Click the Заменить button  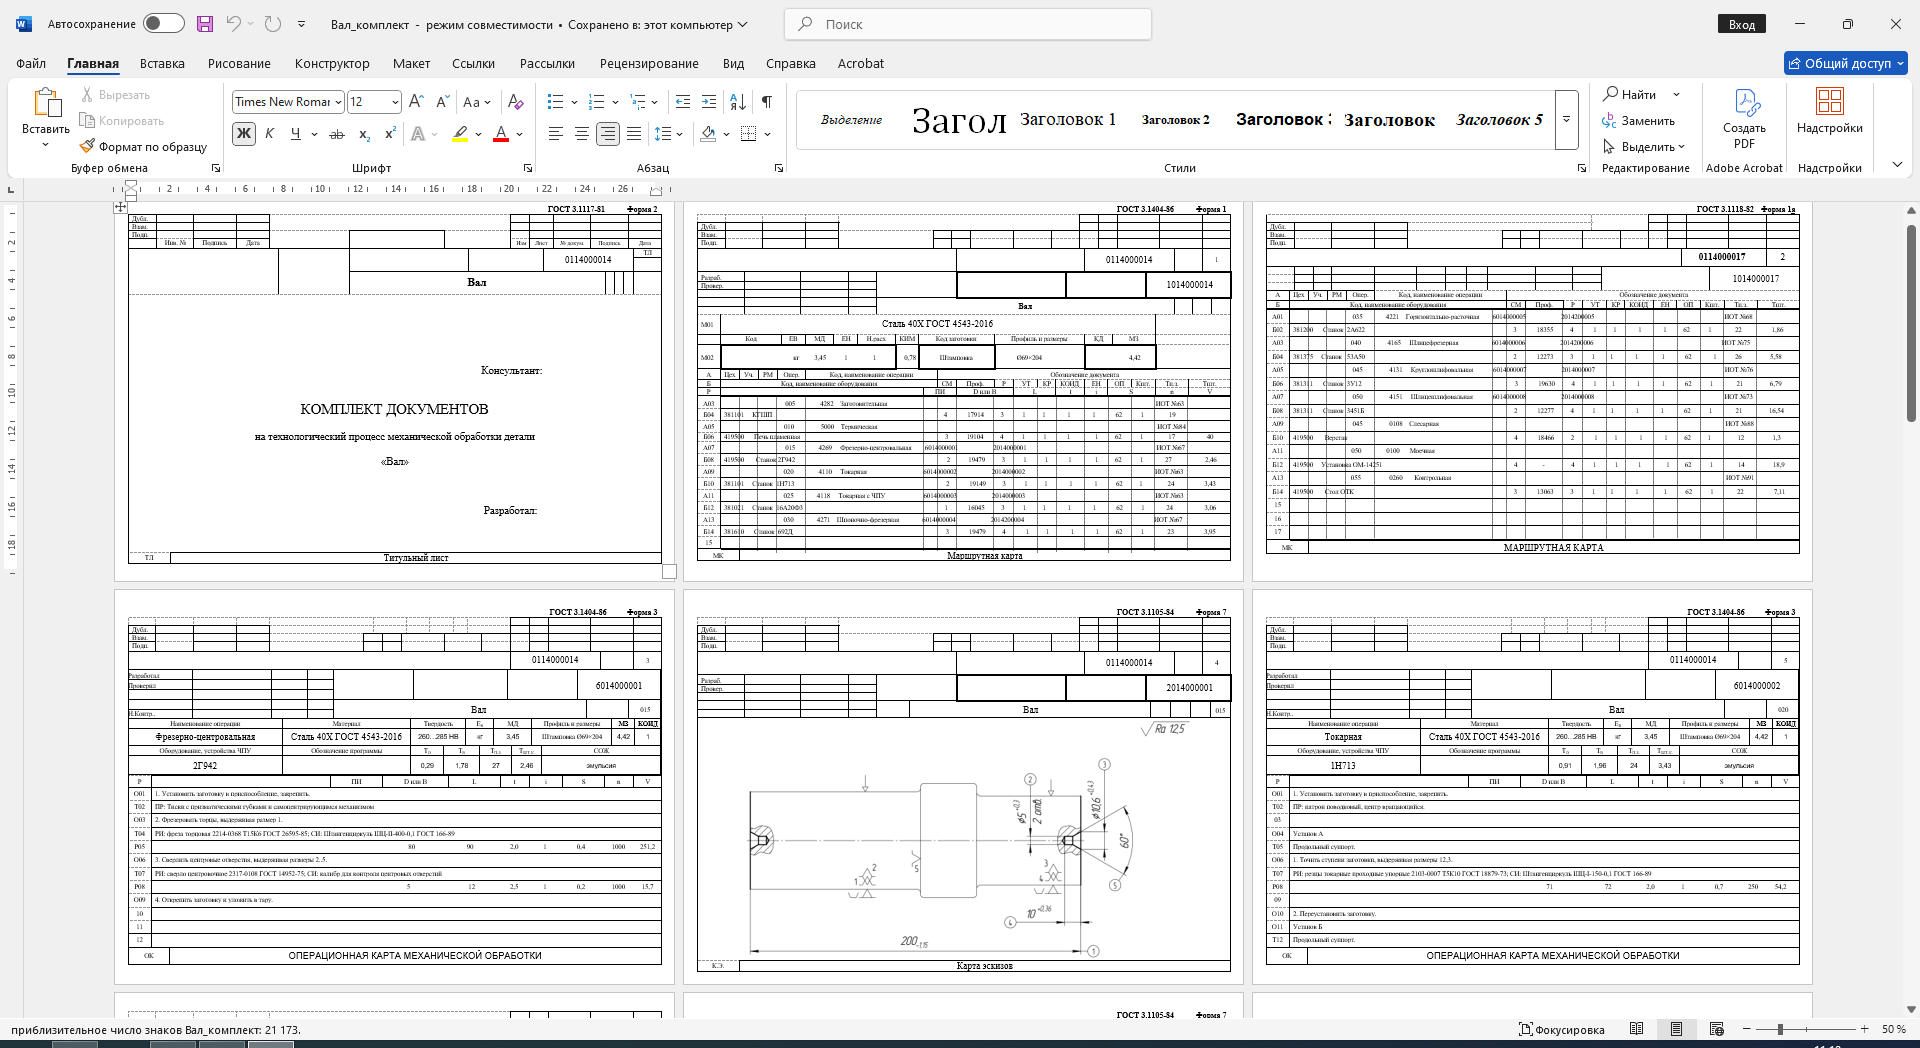pos(1638,121)
